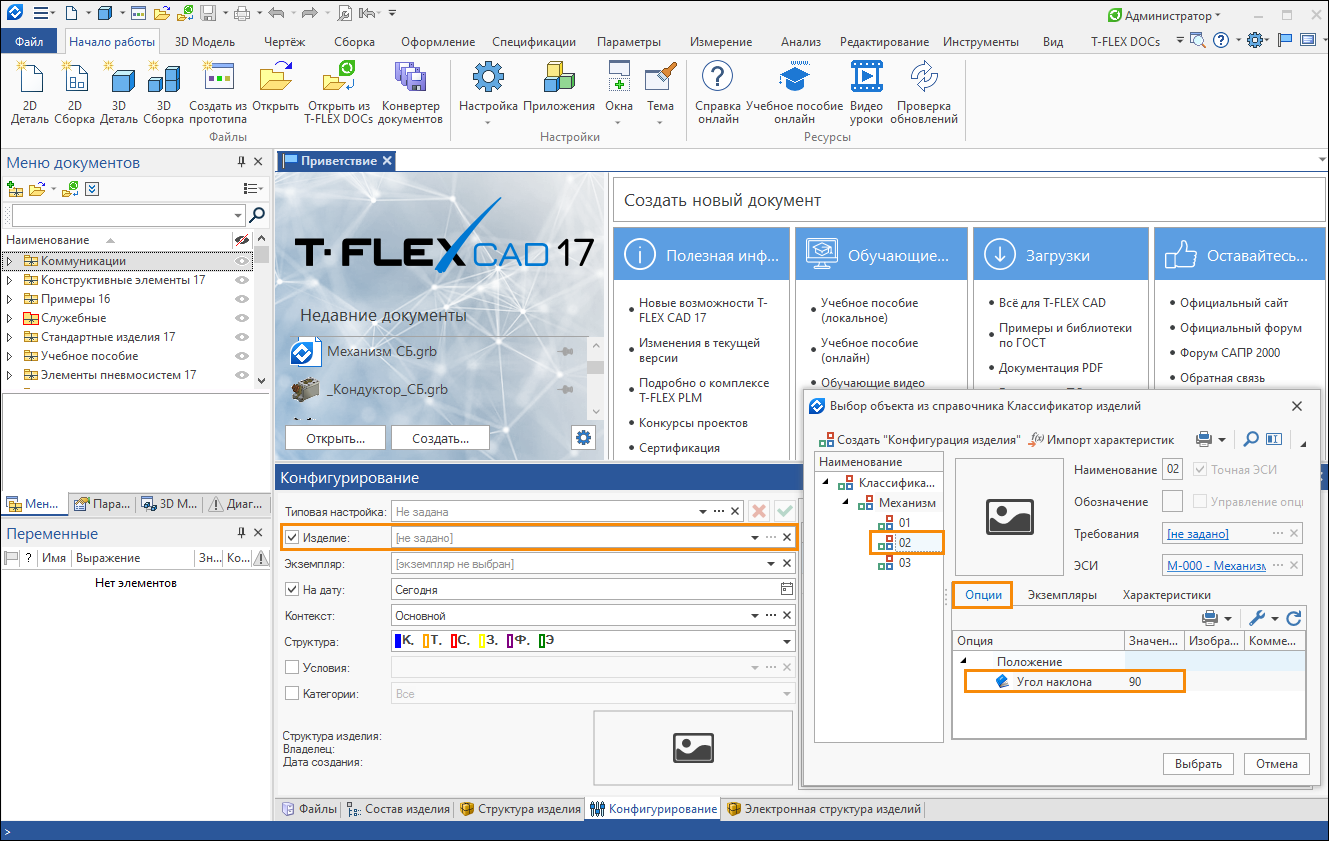Click the Открыть... button on welcome page
The width and height of the screenshot is (1329, 841).
pos(335,438)
